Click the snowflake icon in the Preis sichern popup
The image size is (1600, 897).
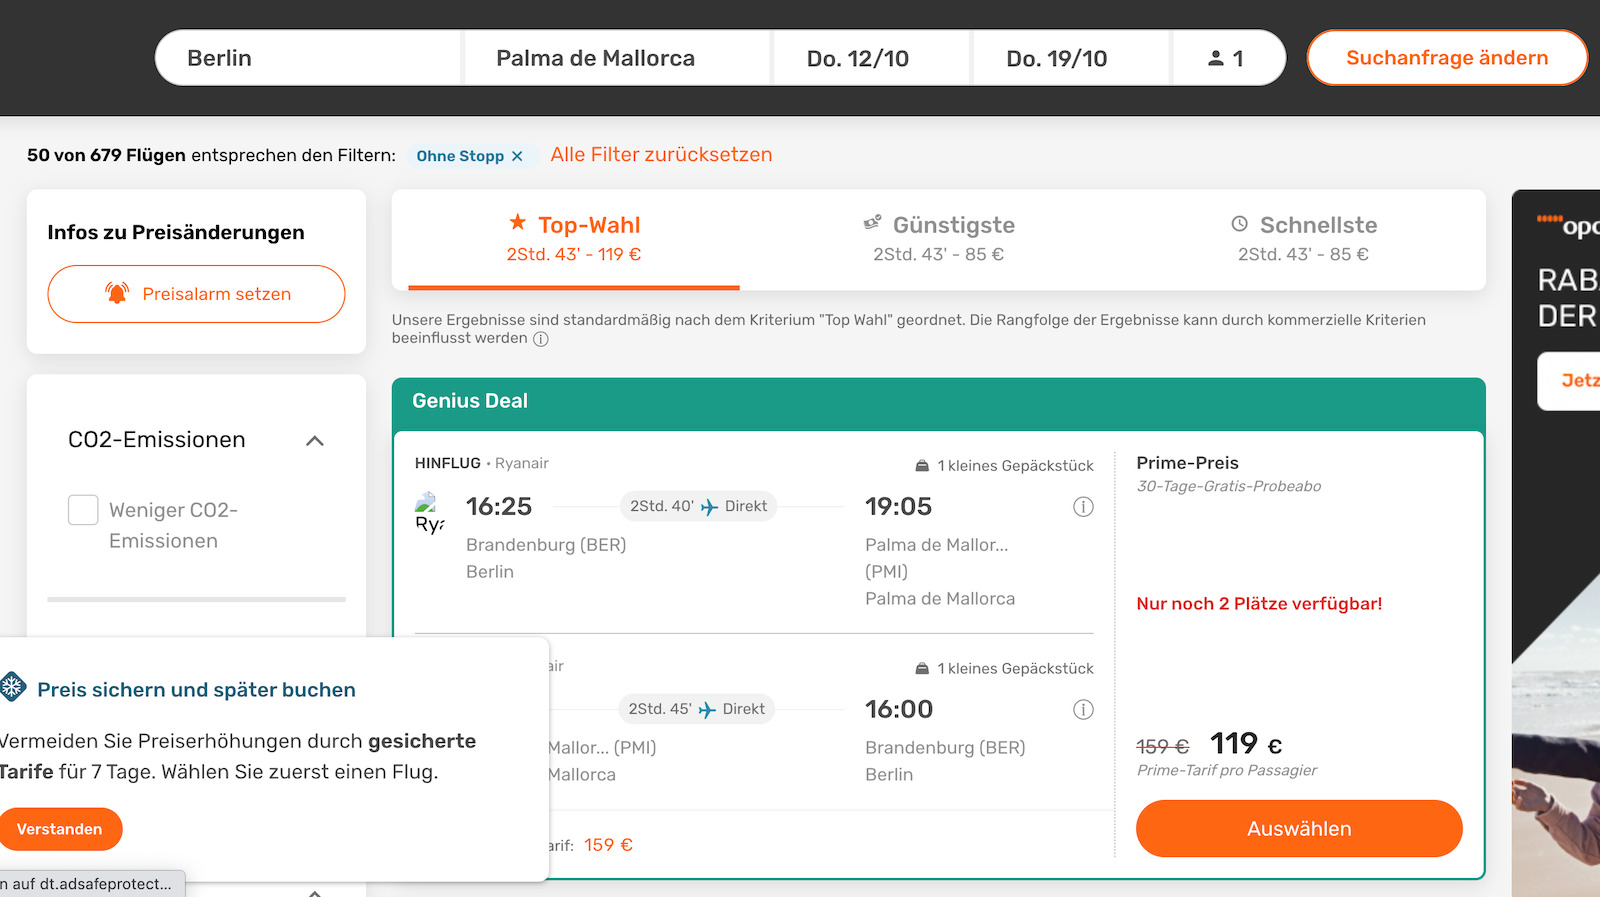[x=12, y=688]
